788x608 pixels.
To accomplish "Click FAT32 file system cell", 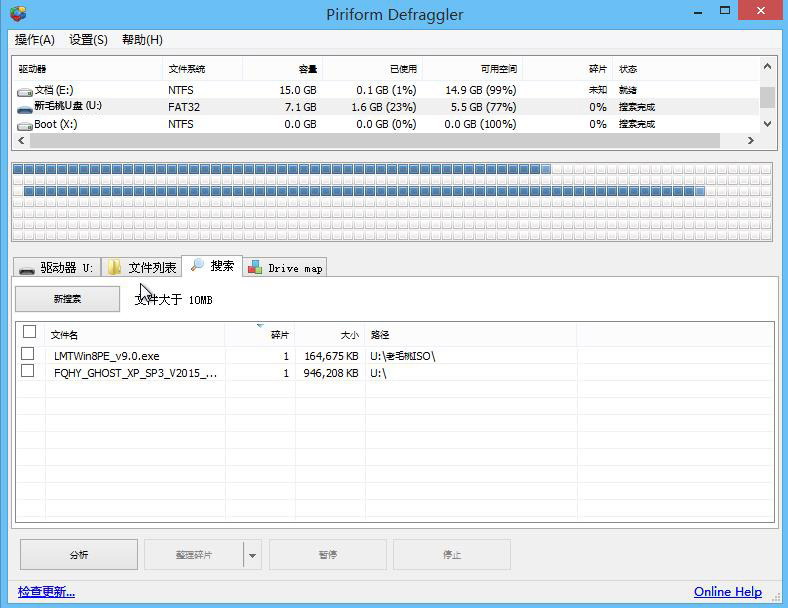I will 184,107.
